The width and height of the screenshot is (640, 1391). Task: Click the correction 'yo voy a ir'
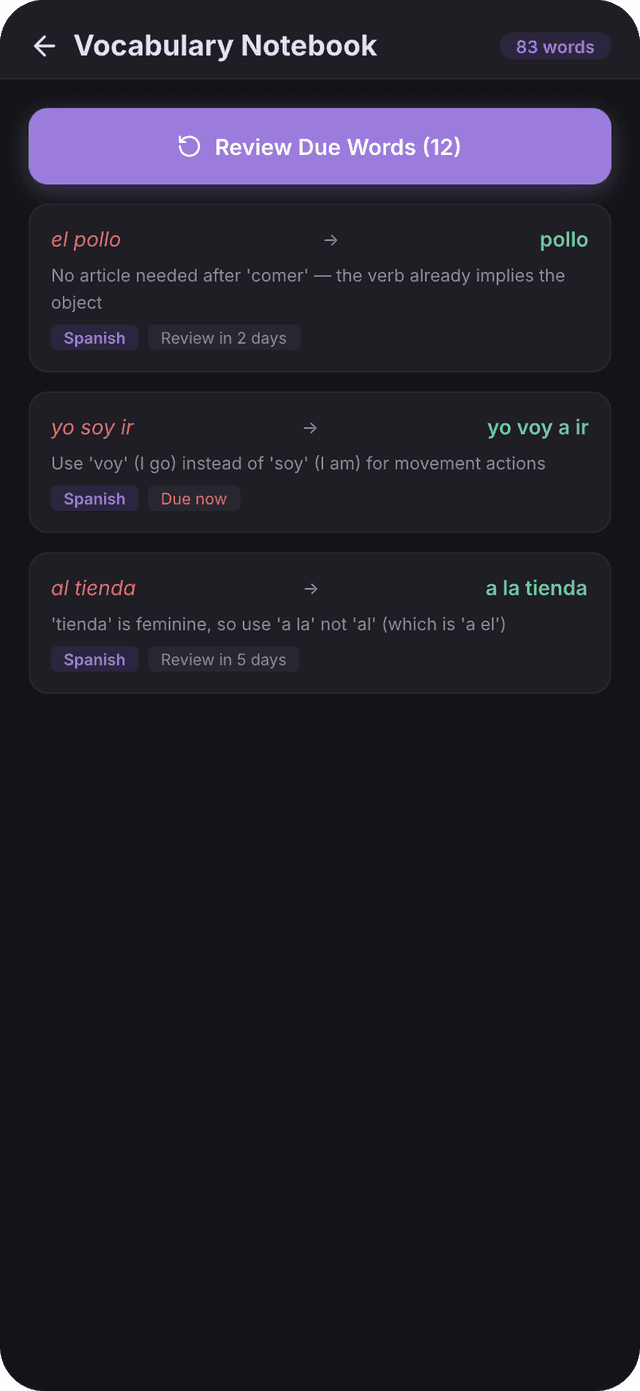538,428
